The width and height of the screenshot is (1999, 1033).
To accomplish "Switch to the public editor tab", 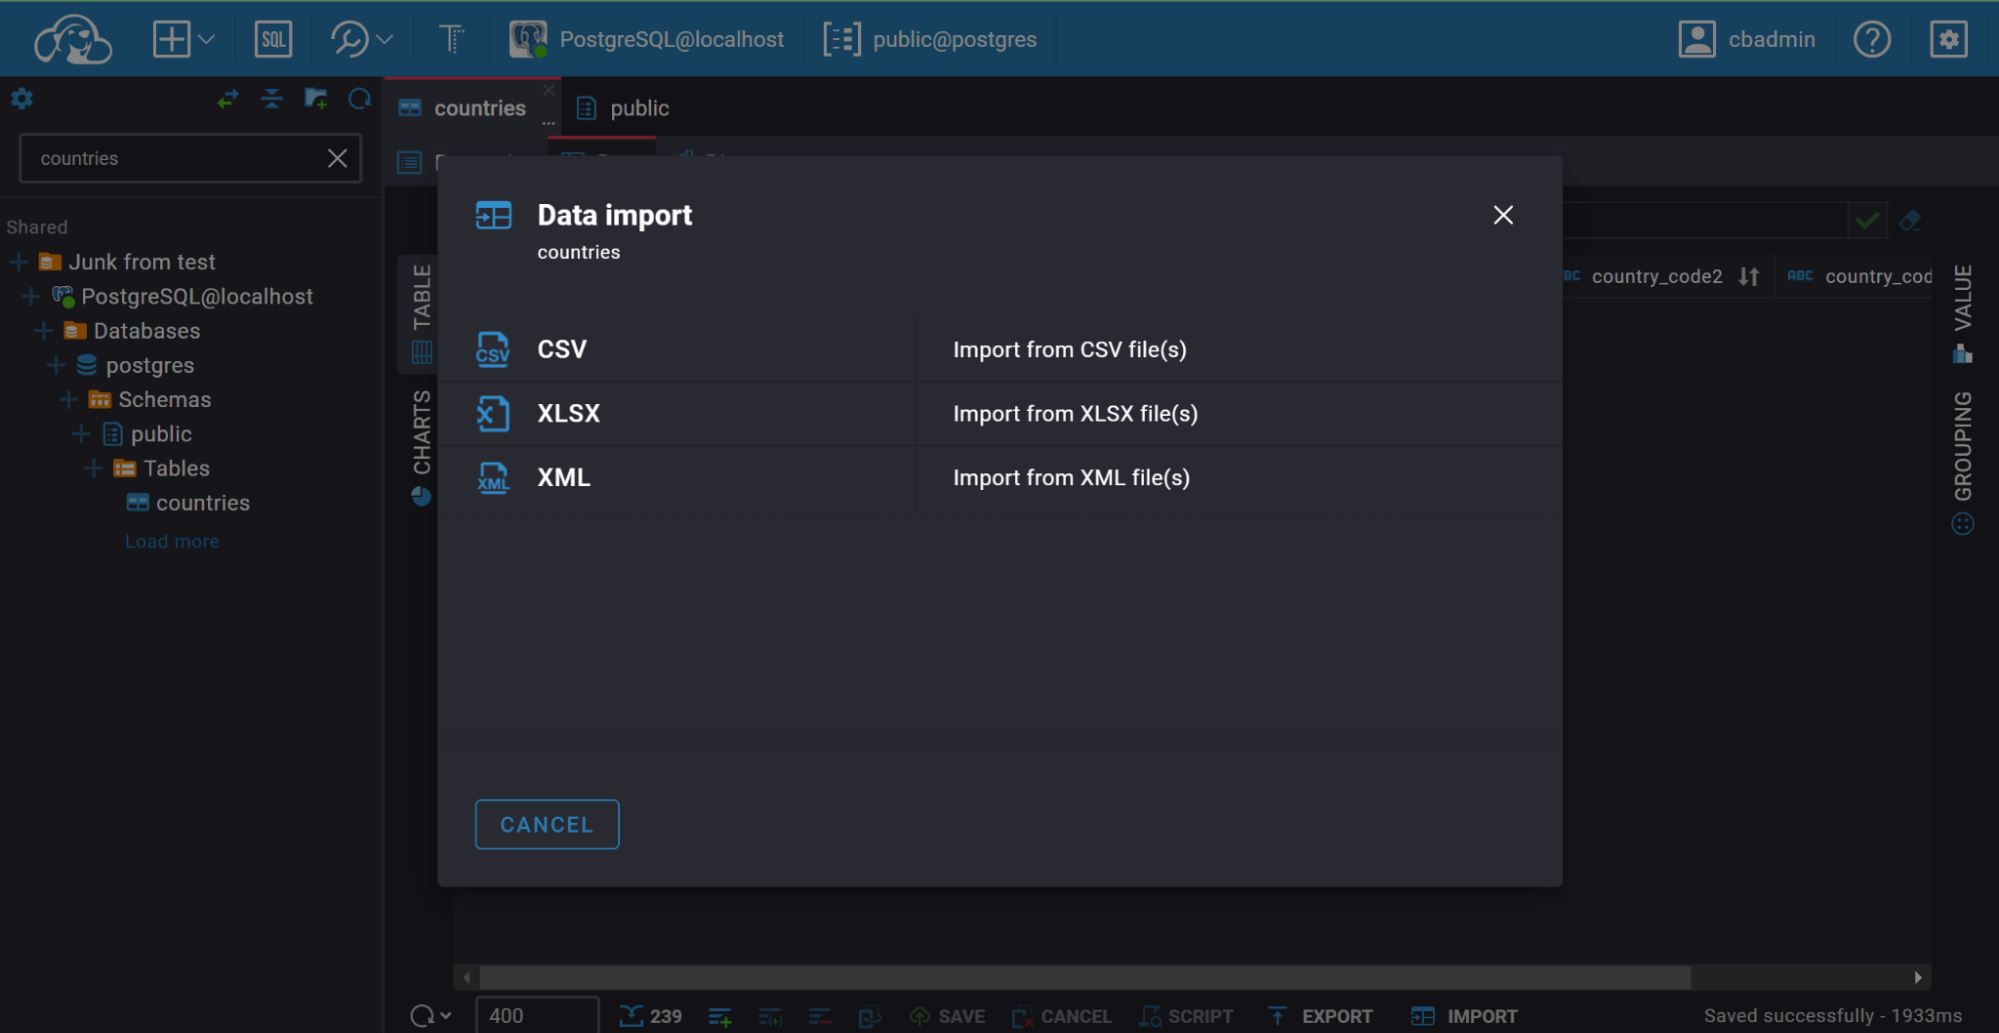I will point(624,108).
